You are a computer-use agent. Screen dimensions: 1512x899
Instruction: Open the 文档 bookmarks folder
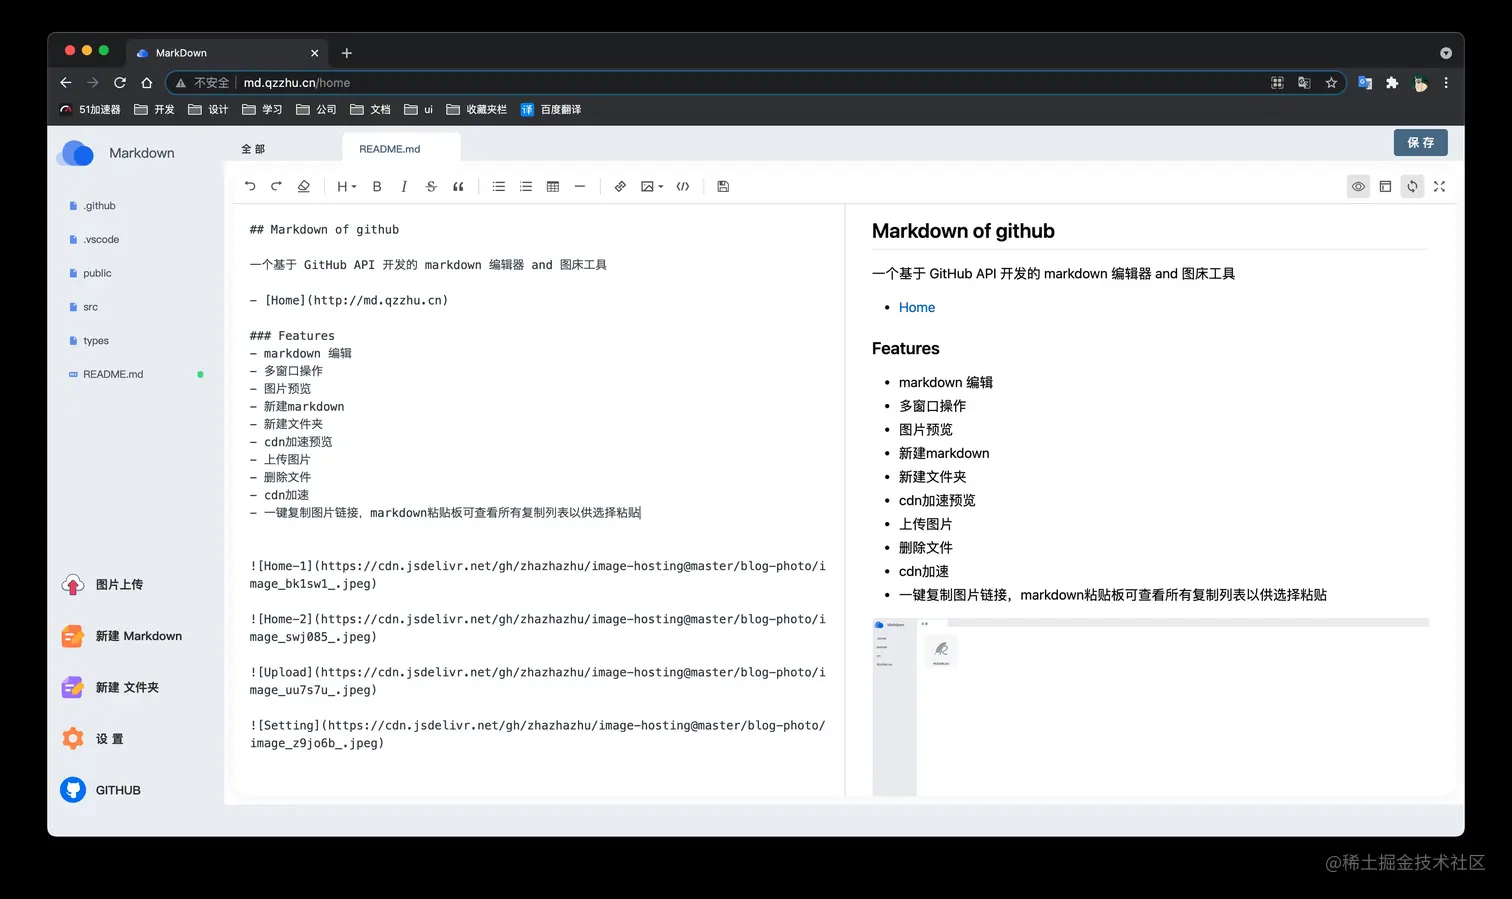[370, 110]
